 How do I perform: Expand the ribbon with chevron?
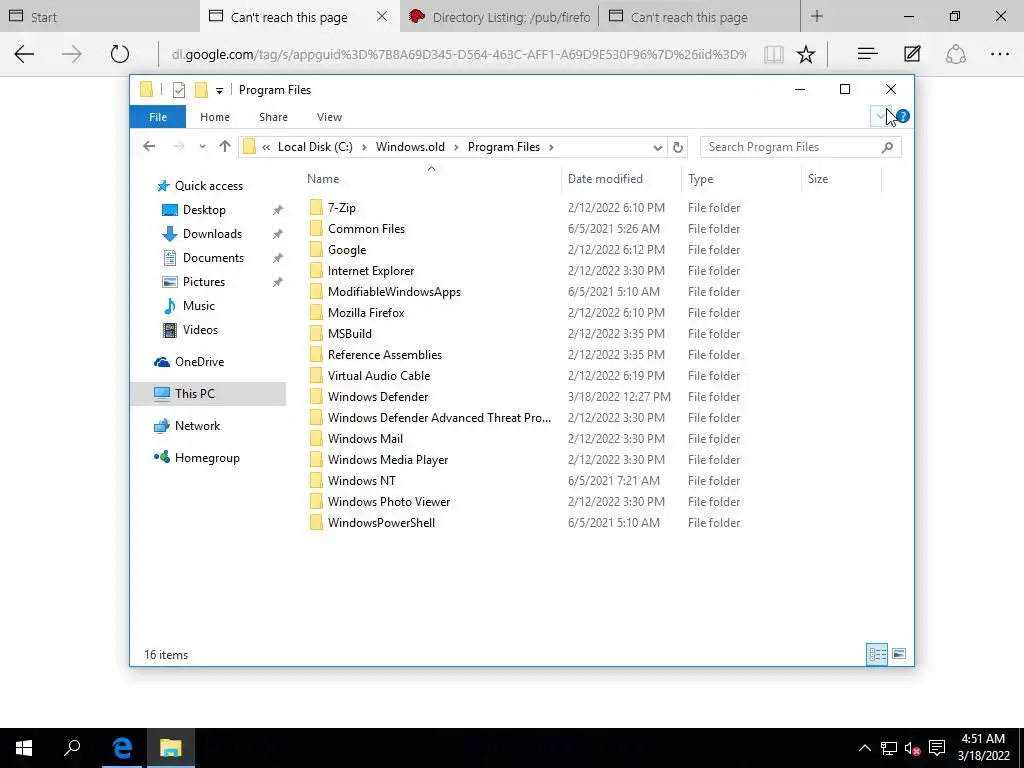click(x=880, y=116)
